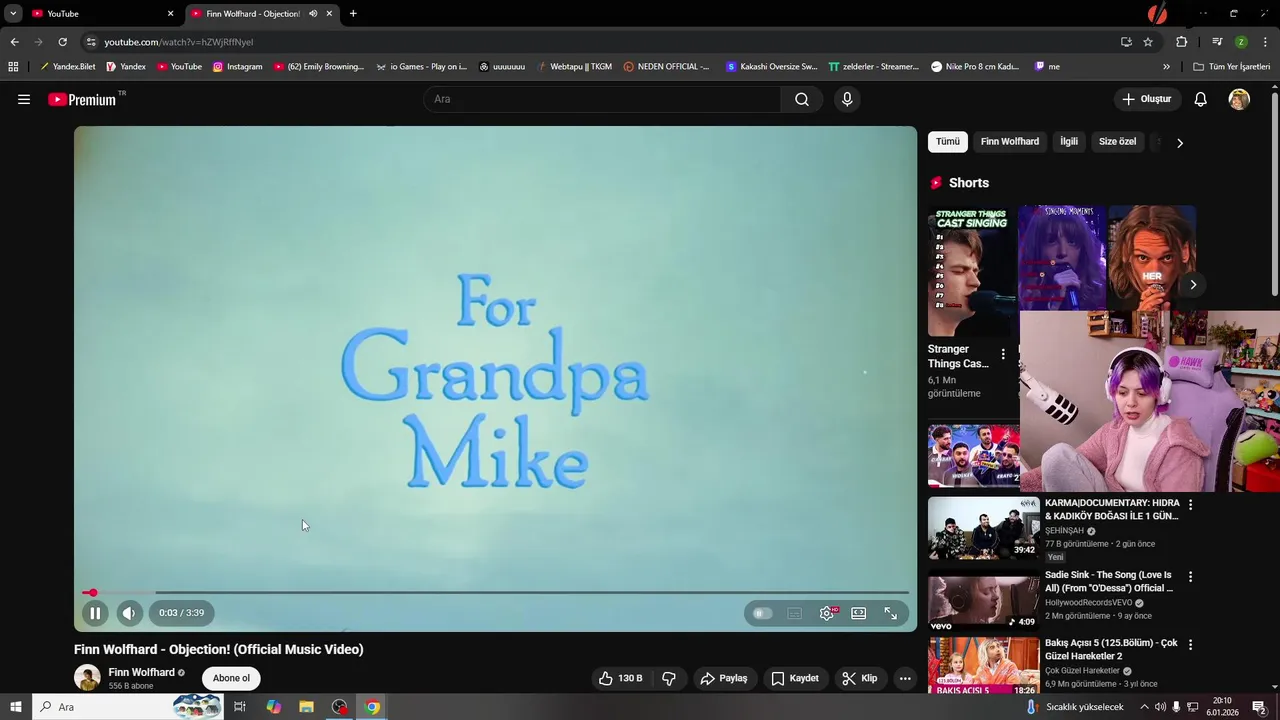Reload the page

click(x=62, y=42)
